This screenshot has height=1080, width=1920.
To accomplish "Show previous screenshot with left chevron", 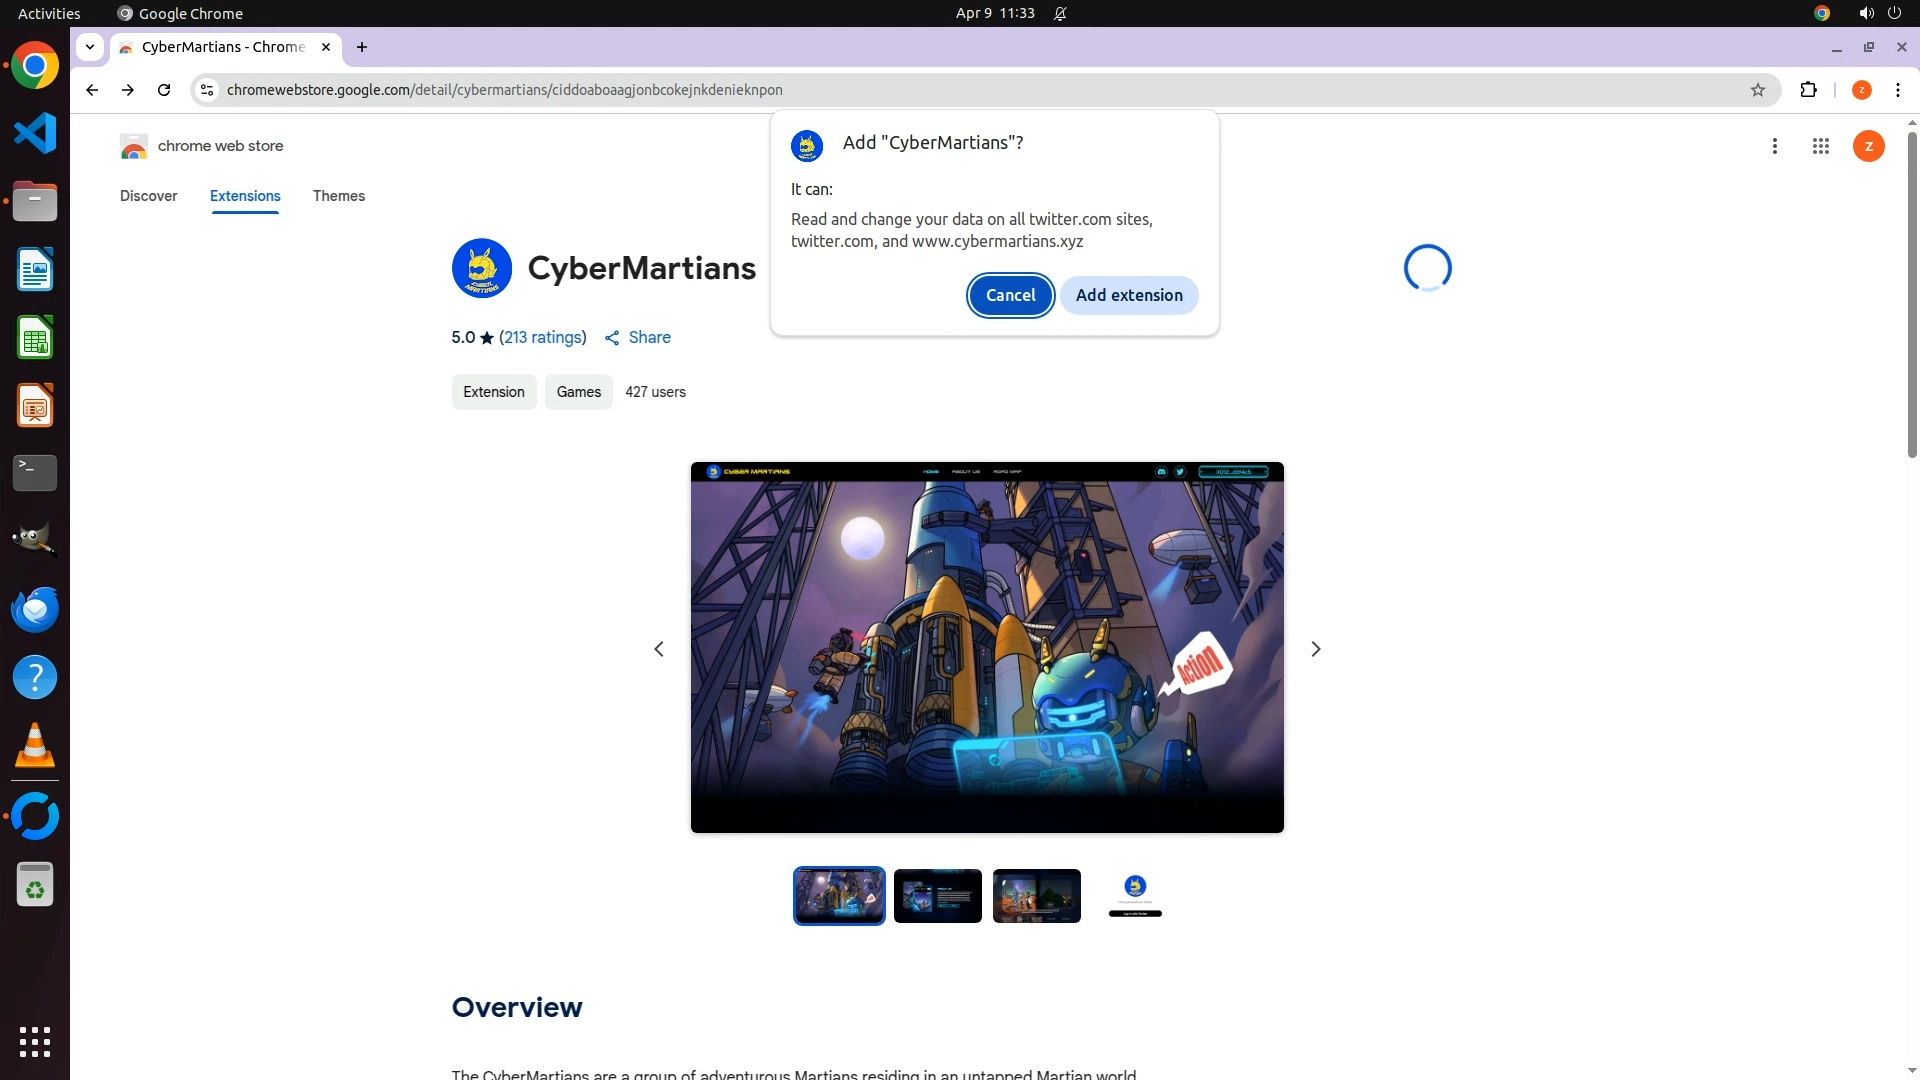I will point(659,649).
